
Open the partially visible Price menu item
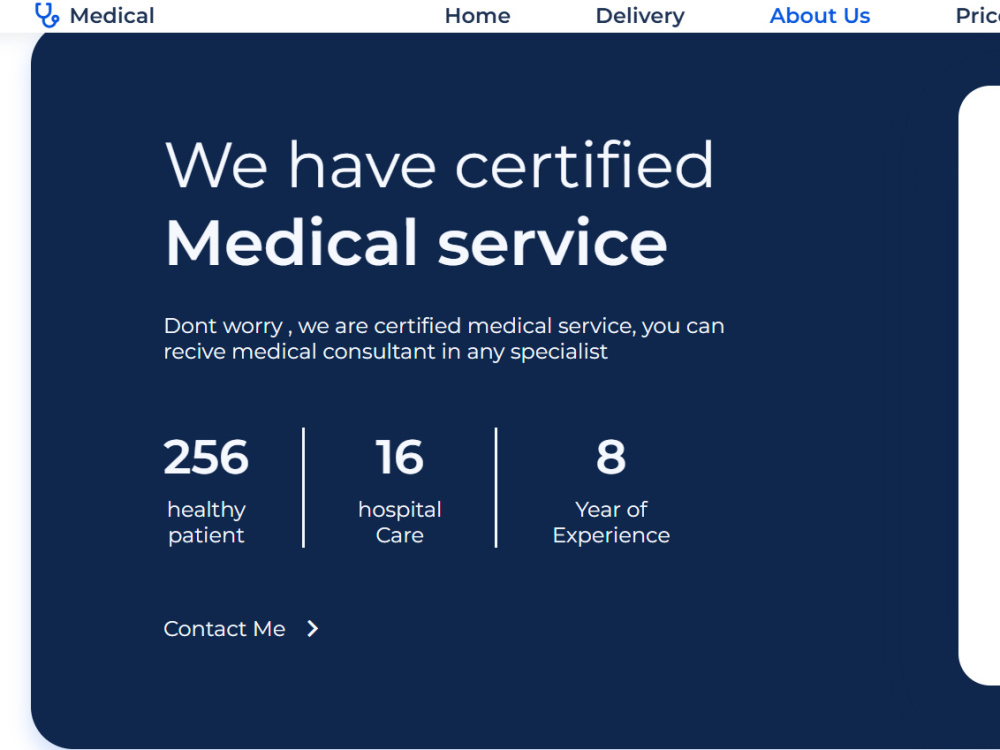tap(977, 16)
